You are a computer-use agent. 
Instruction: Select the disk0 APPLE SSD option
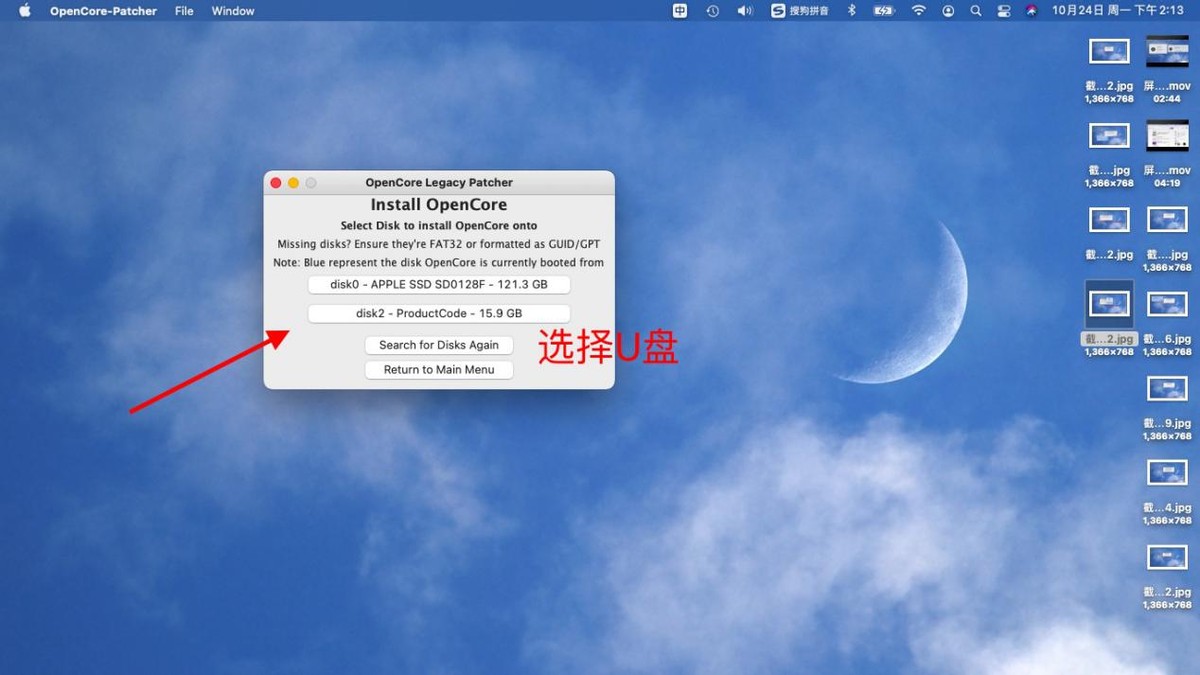click(438, 284)
